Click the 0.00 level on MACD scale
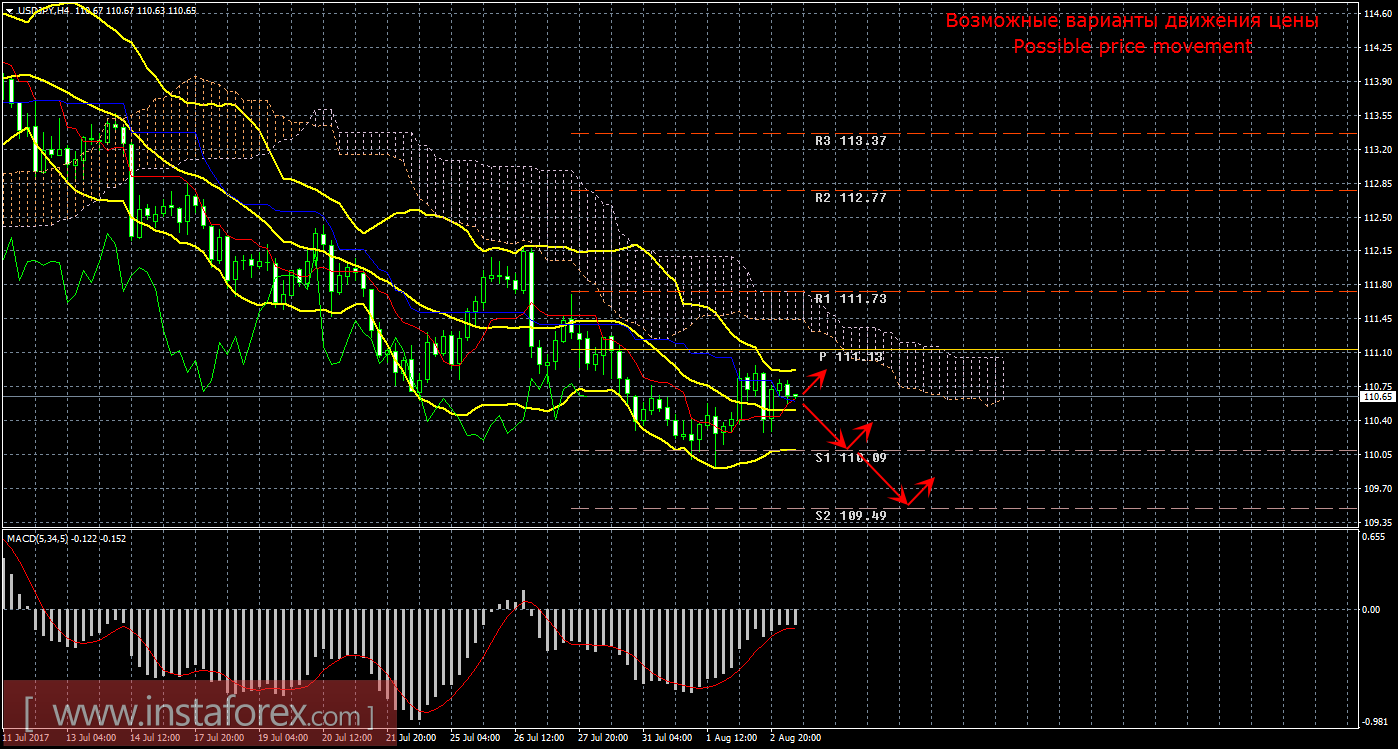The width and height of the screenshot is (1398, 749). pos(1373,608)
